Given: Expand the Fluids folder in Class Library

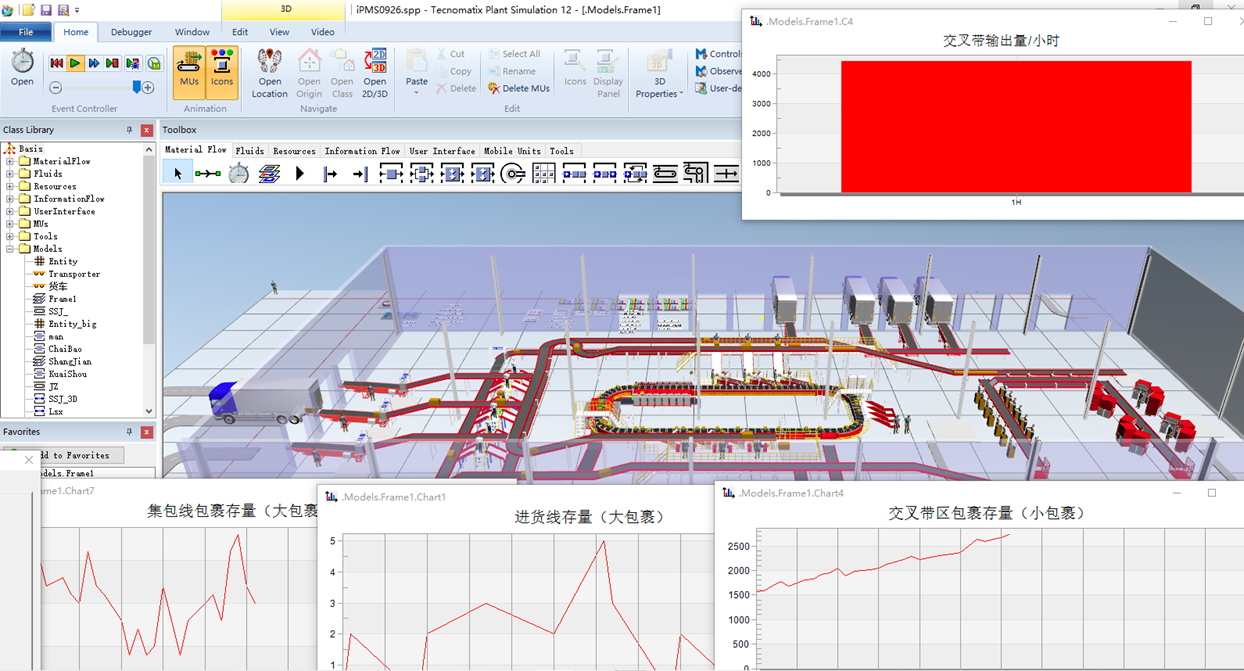Looking at the screenshot, I should tap(10, 174).
